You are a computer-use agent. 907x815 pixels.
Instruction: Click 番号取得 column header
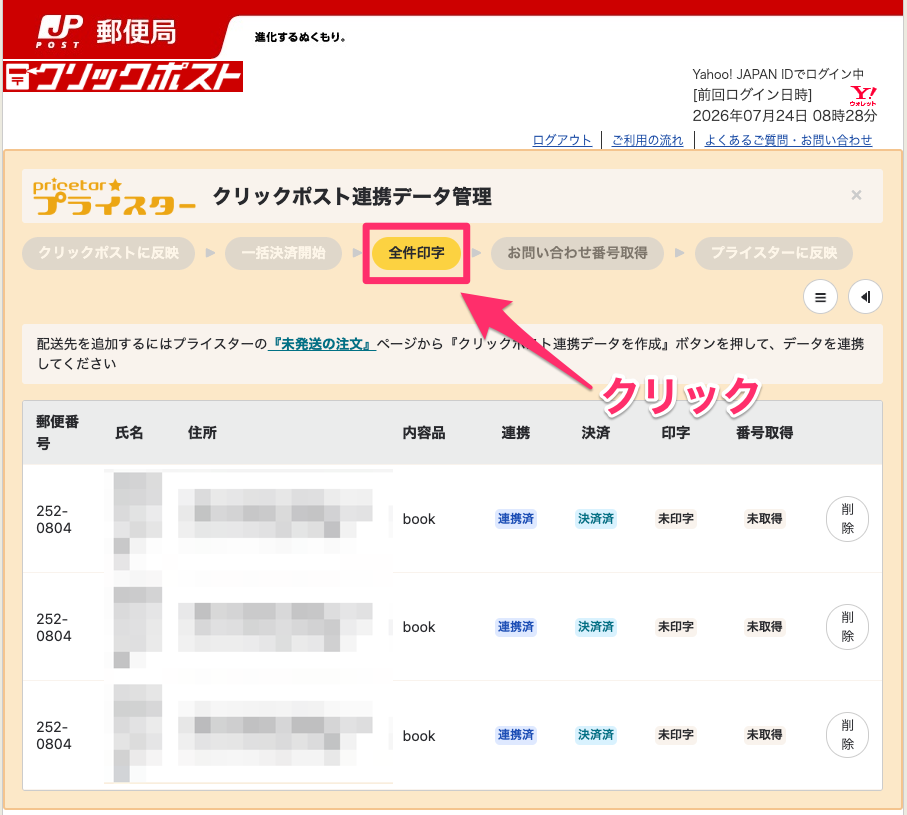tap(764, 433)
